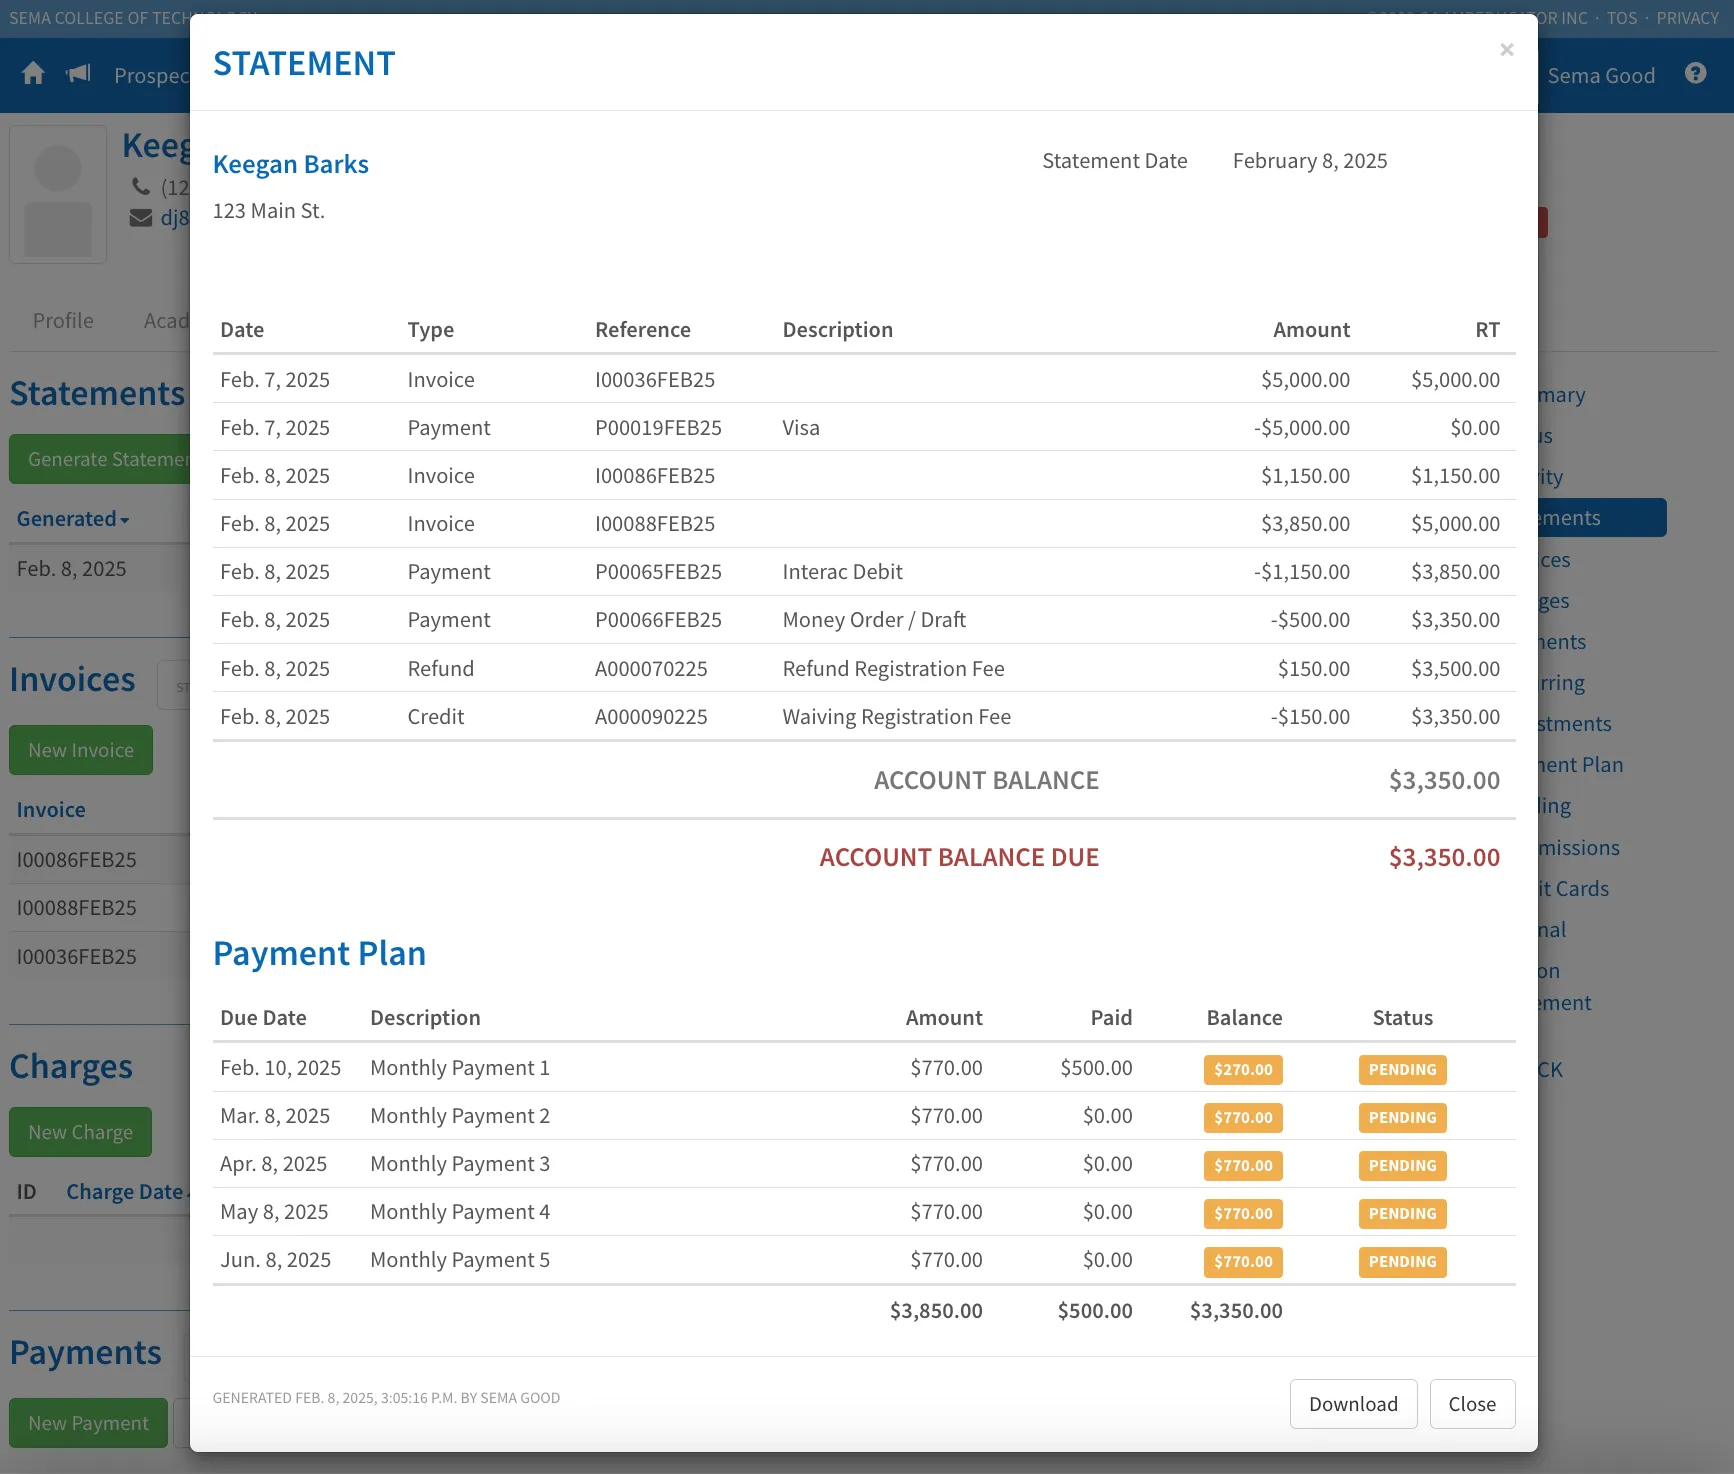Screen dimensions: 1734x1474
Task: Switch to the Profile tab
Action: pyautogui.click(x=63, y=321)
